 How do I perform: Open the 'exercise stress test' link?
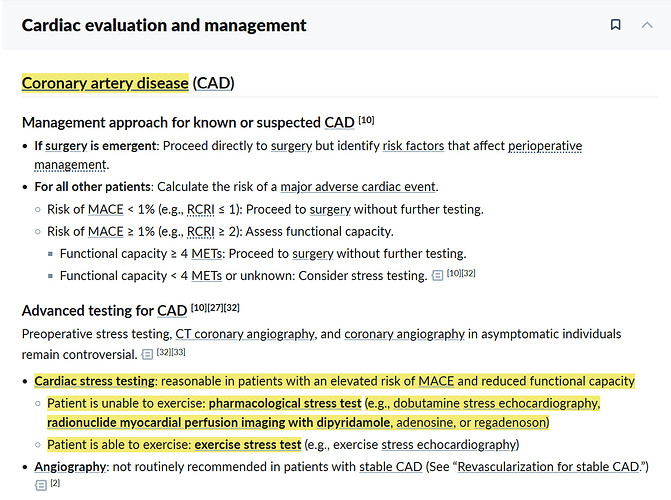[x=247, y=444]
